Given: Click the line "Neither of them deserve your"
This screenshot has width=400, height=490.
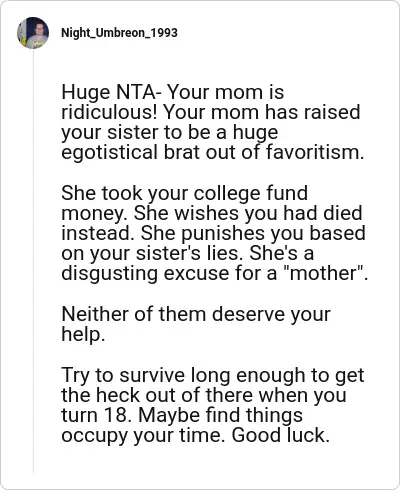Looking at the screenshot, I should coord(196,314).
